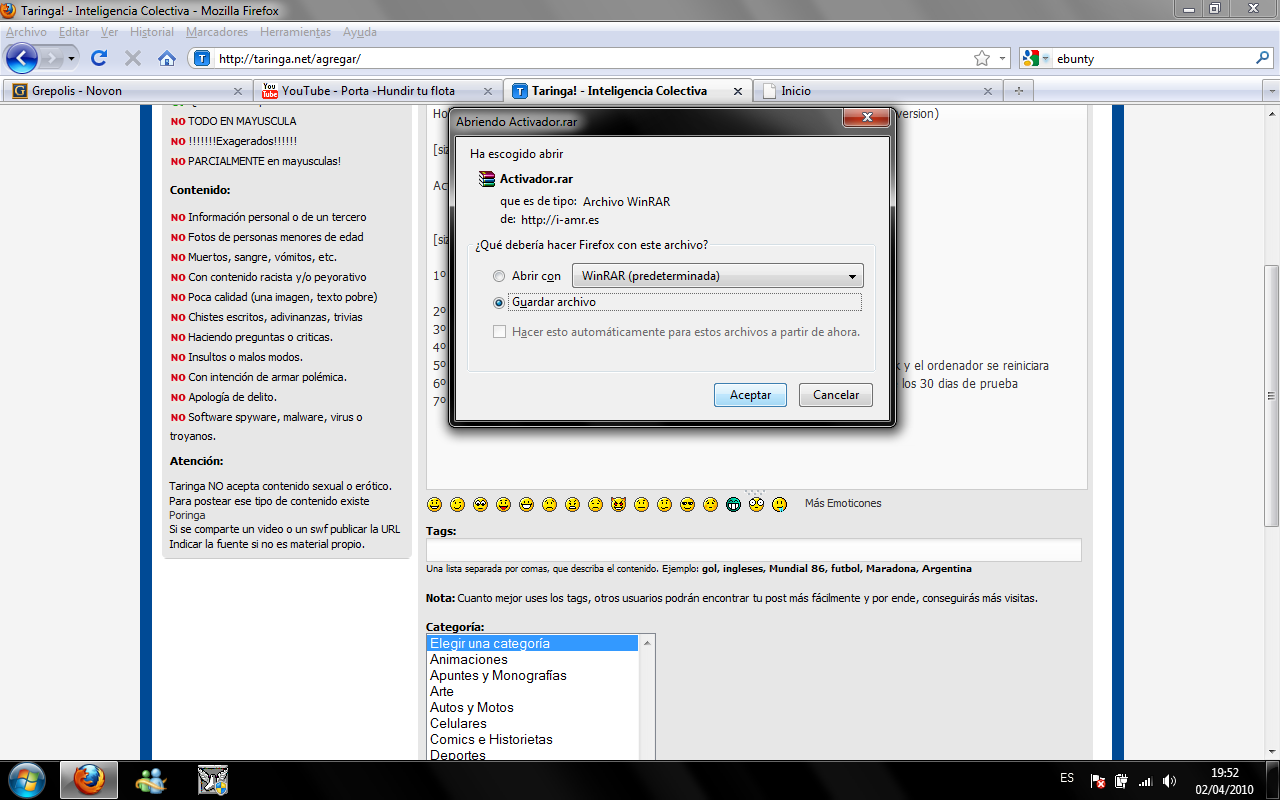Screen dimensions: 1280x800
Task: Select 'Celulares' in the category list
Action: pos(532,724)
